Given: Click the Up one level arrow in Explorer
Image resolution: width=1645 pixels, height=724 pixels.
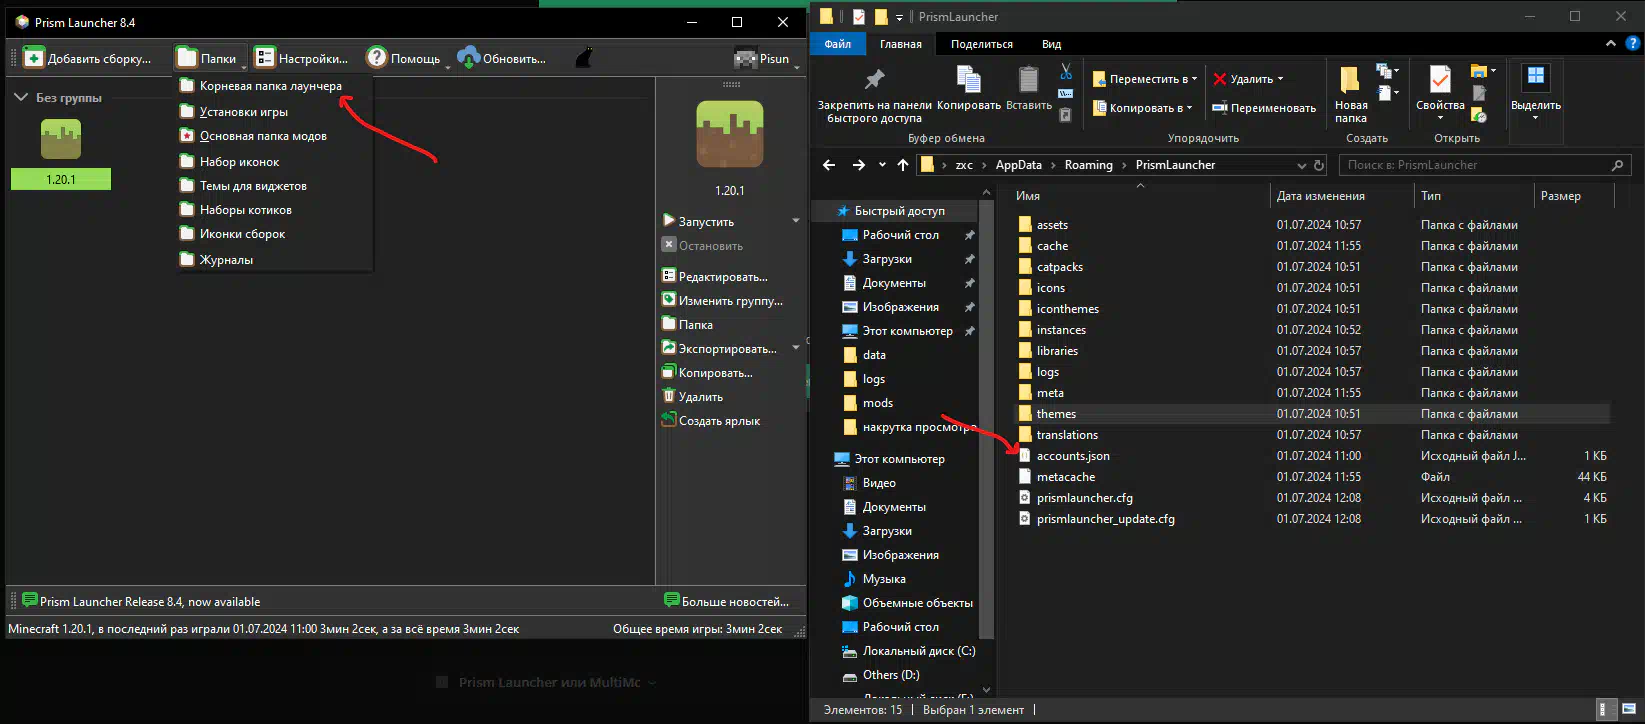Looking at the screenshot, I should (903, 165).
